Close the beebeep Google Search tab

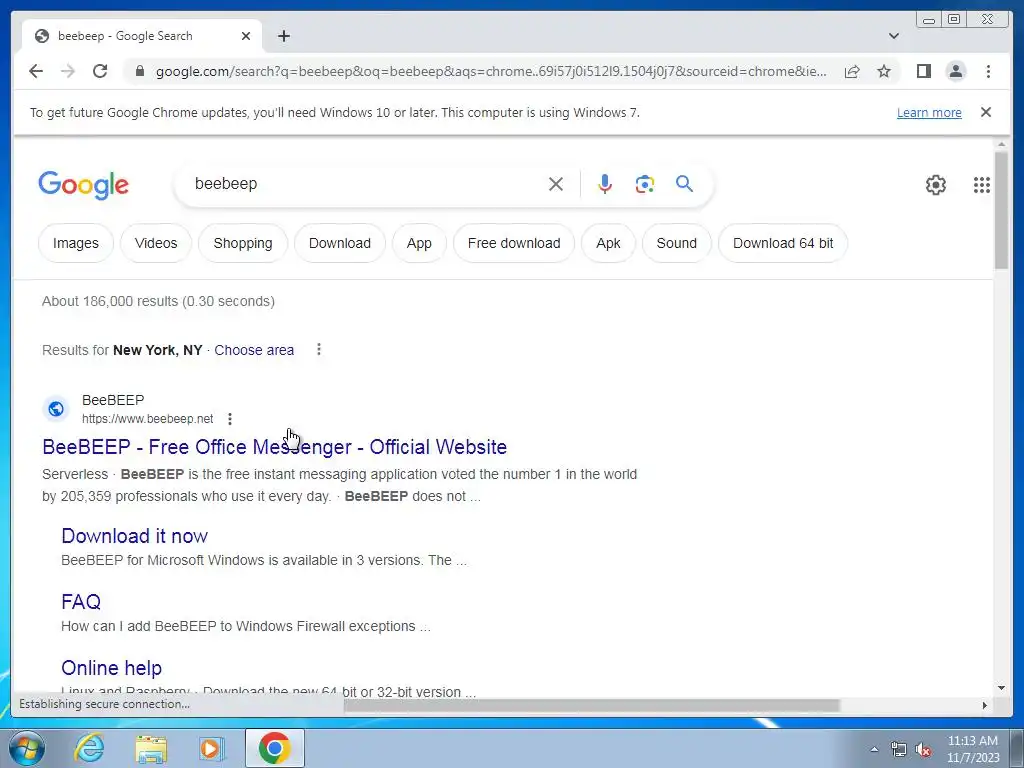tap(246, 36)
